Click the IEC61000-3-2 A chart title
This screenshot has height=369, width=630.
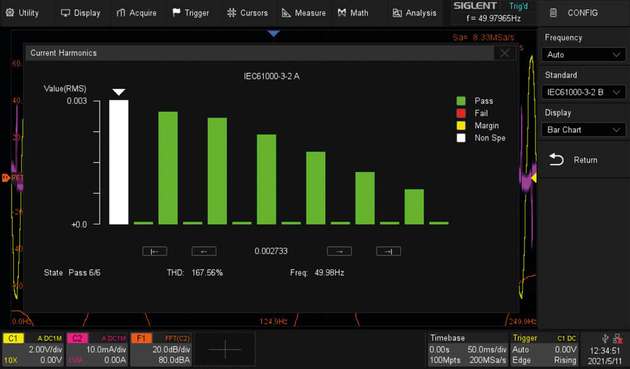click(x=272, y=76)
